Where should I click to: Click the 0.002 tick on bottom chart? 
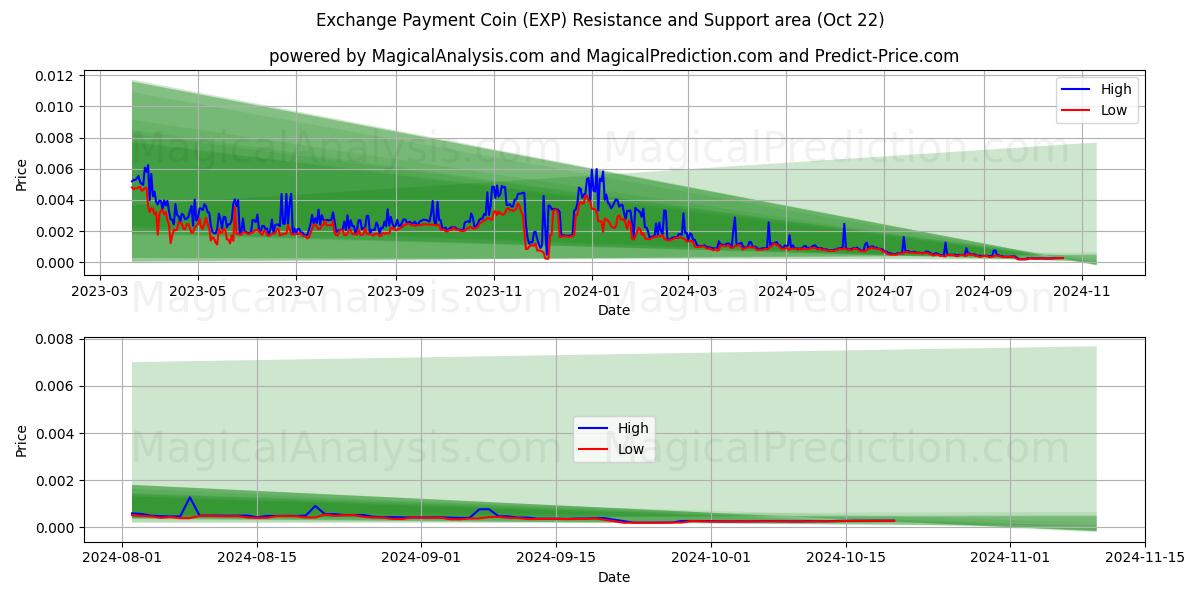coord(55,480)
